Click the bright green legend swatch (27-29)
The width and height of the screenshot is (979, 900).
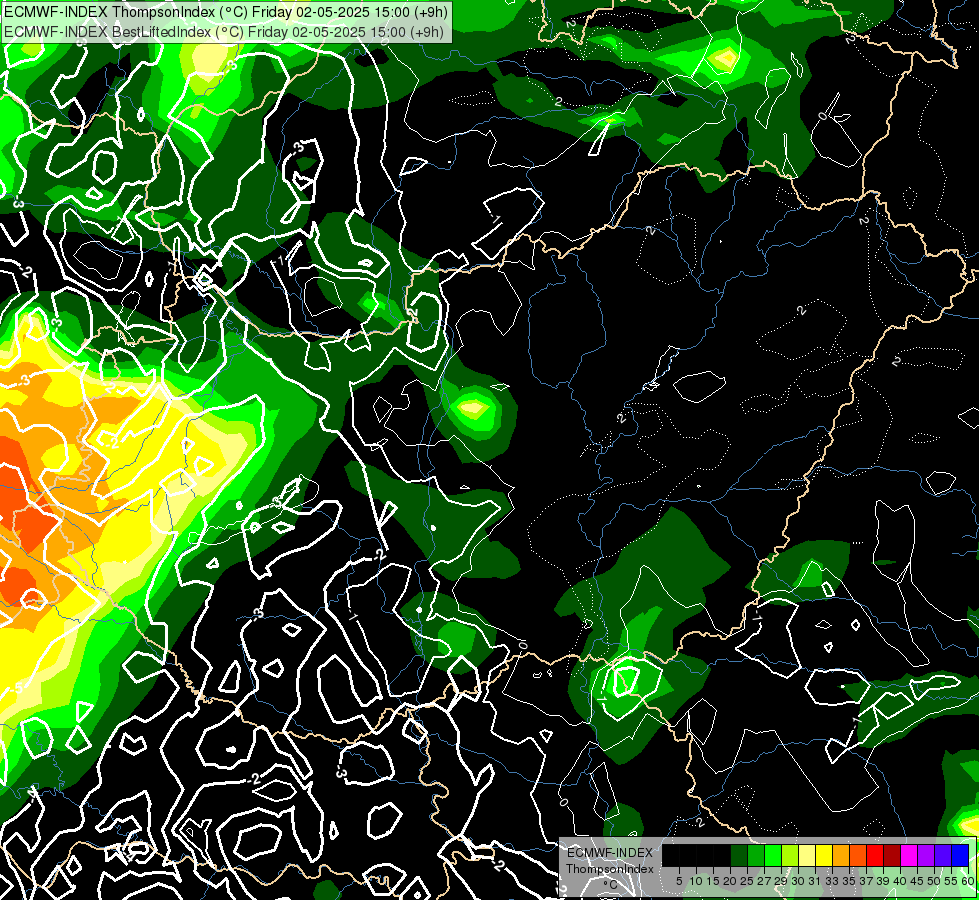[x=773, y=855]
